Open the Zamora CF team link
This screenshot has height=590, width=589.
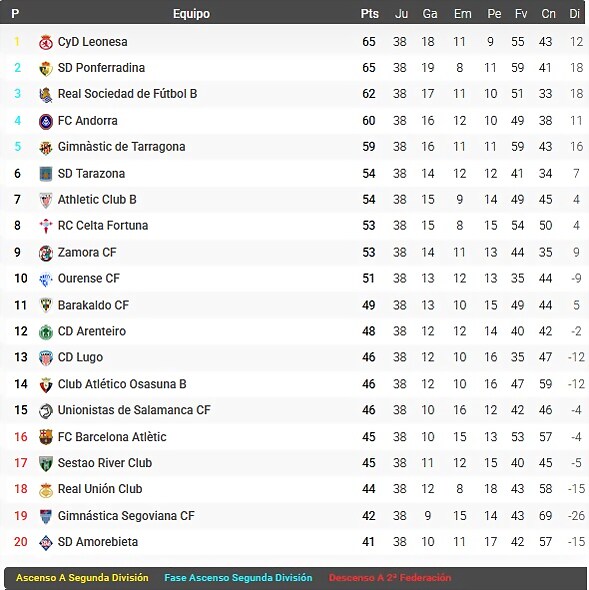(87, 252)
